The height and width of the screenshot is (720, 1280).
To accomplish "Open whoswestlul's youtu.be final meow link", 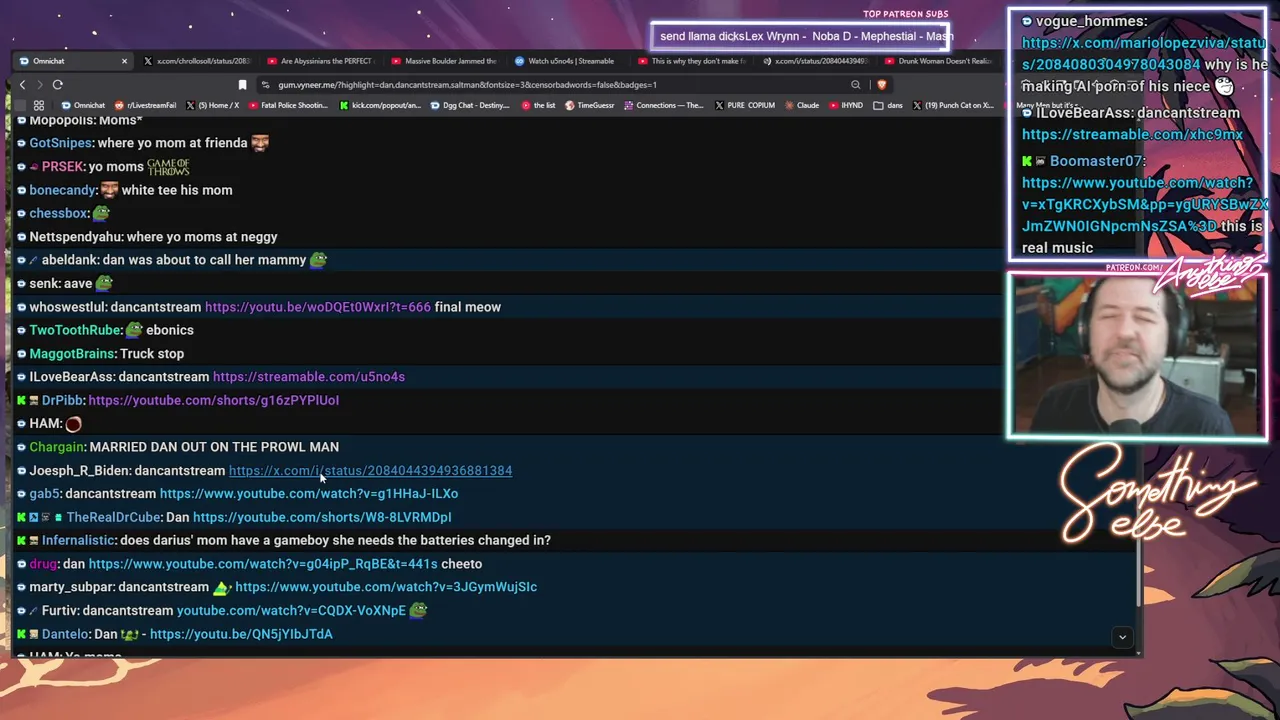I will pyautogui.click(x=318, y=307).
